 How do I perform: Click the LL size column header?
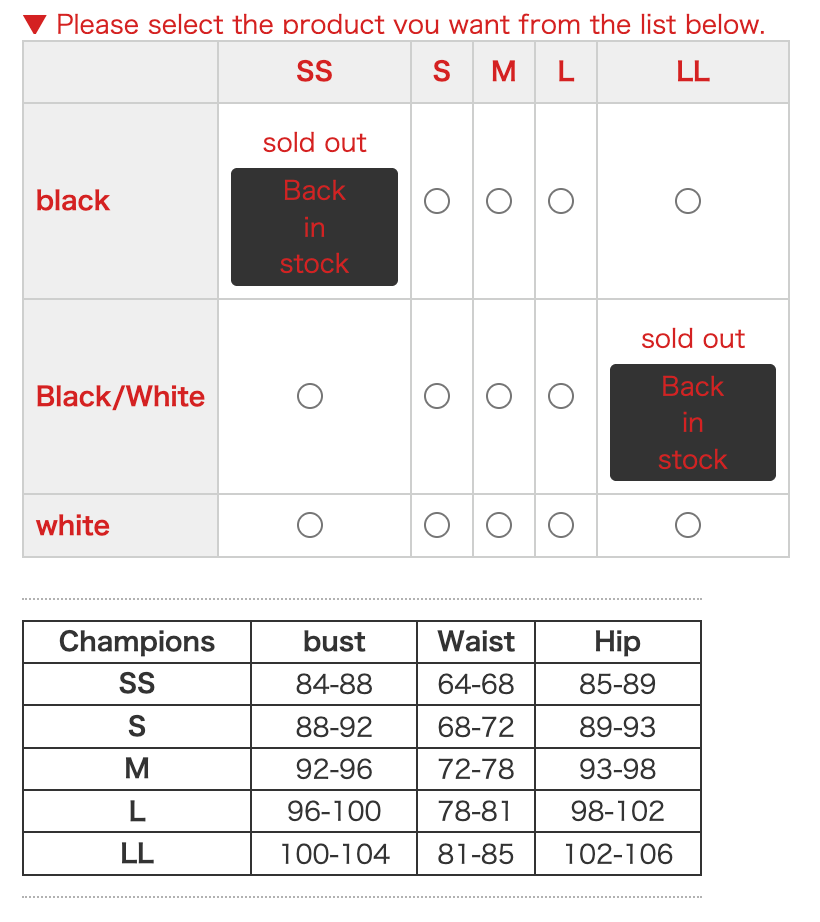[693, 72]
